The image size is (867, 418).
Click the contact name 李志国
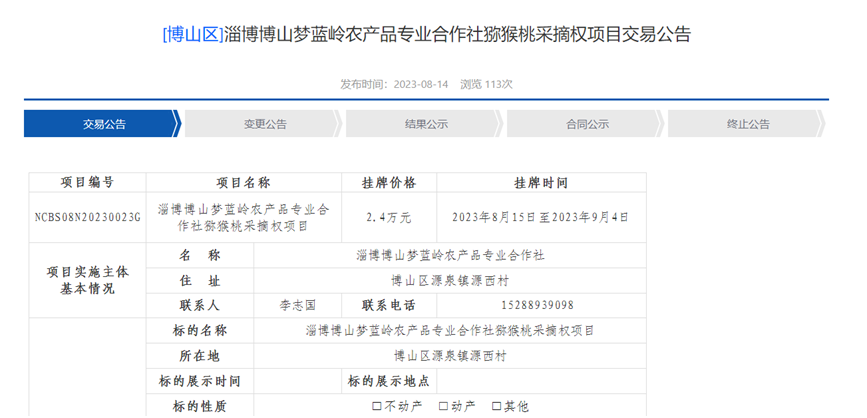[x=297, y=305]
